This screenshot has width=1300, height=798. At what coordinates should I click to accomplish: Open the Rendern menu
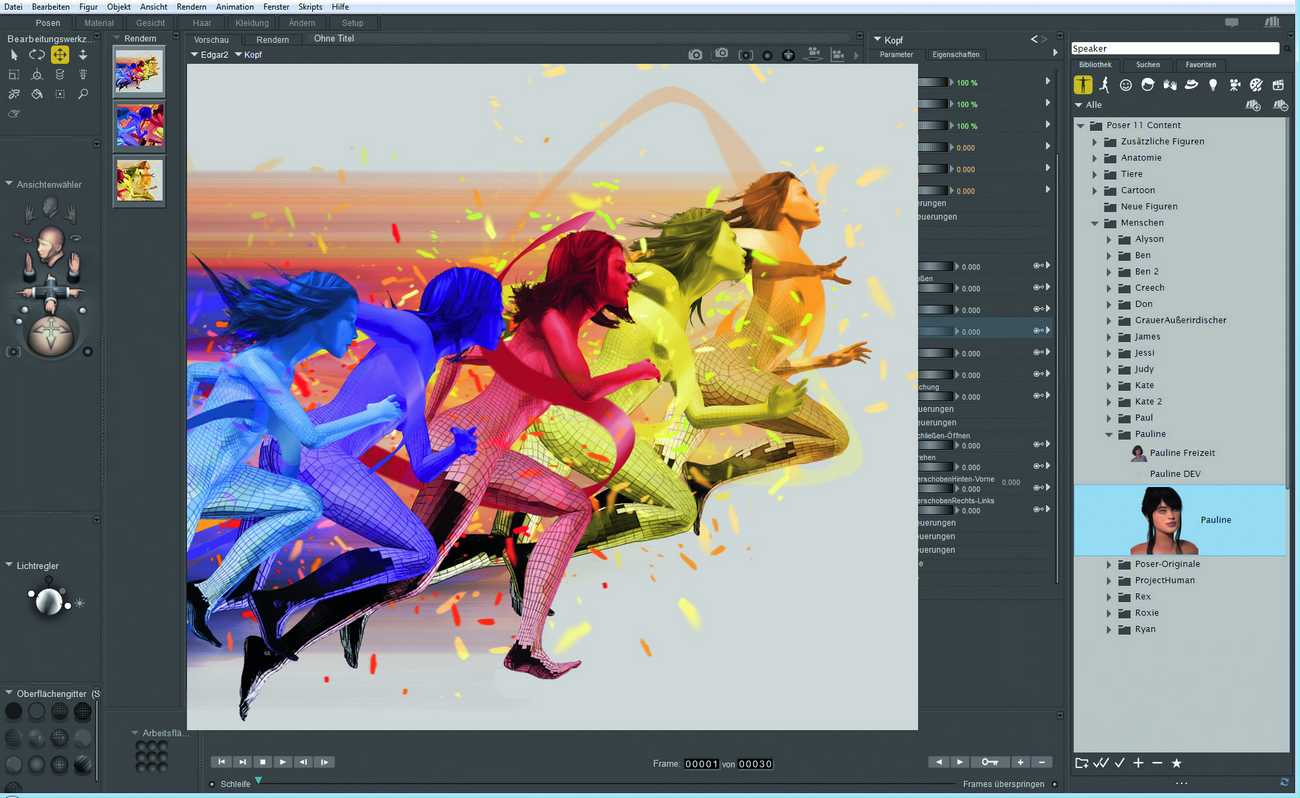pos(191,7)
